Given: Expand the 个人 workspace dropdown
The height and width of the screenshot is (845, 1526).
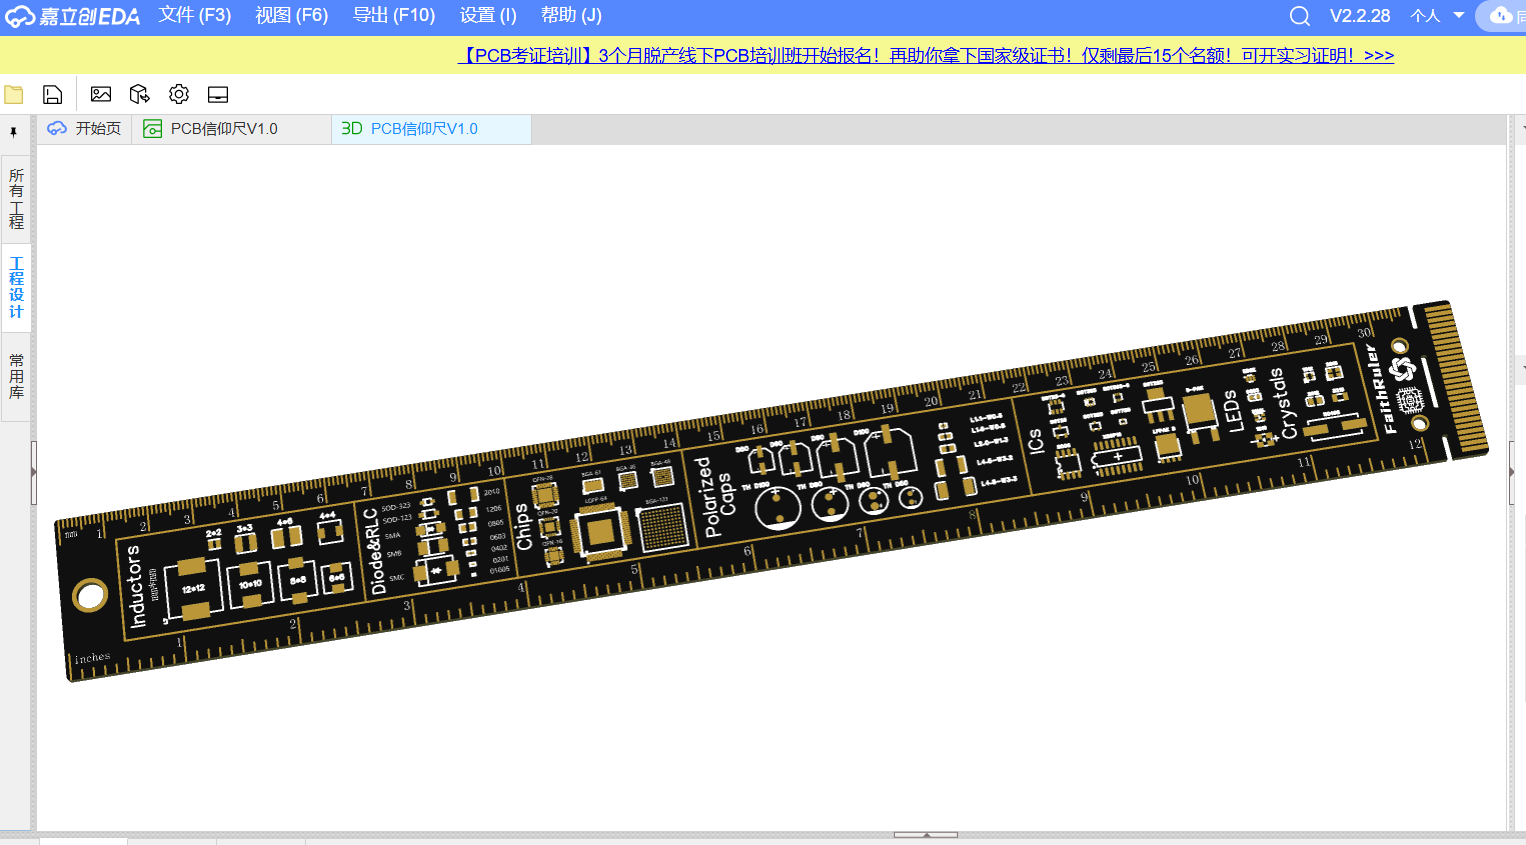Looking at the screenshot, I should click(1437, 16).
